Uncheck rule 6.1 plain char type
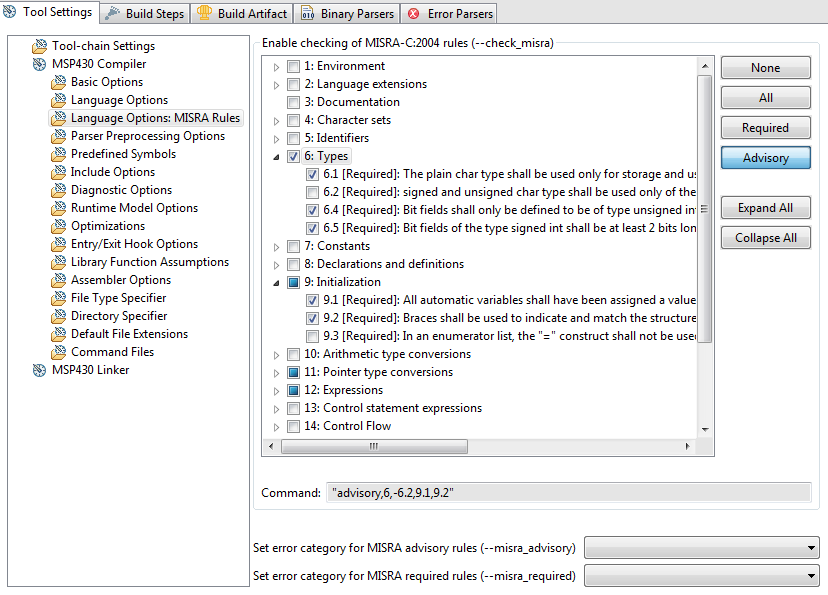 tap(312, 174)
